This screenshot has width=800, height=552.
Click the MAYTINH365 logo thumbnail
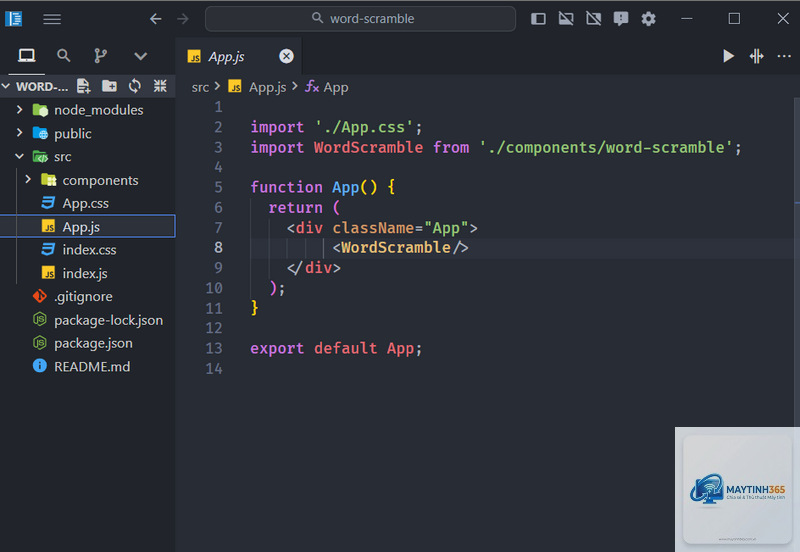737,489
